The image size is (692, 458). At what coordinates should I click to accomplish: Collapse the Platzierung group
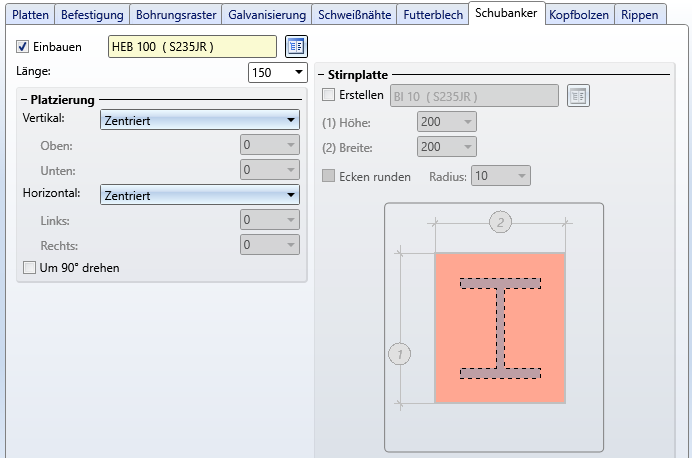(24, 100)
